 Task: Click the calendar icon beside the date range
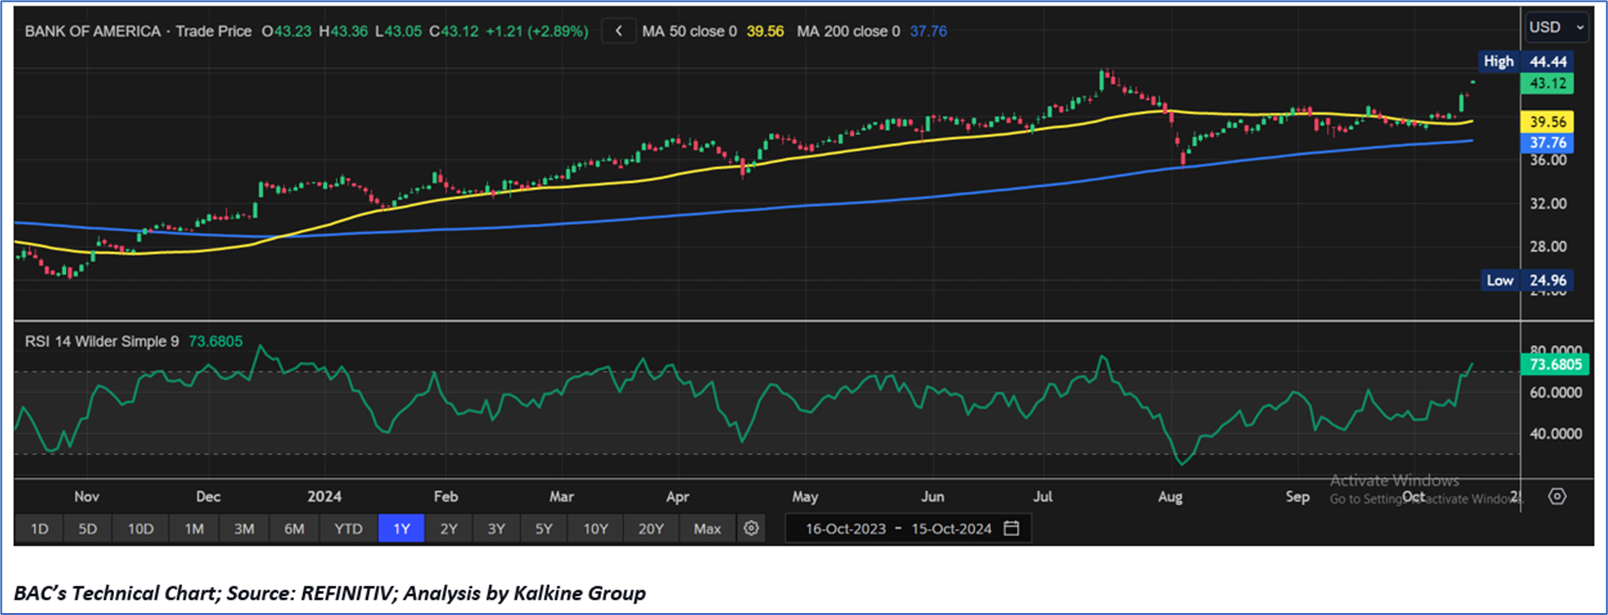pyautogui.click(x=1011, y=528)
